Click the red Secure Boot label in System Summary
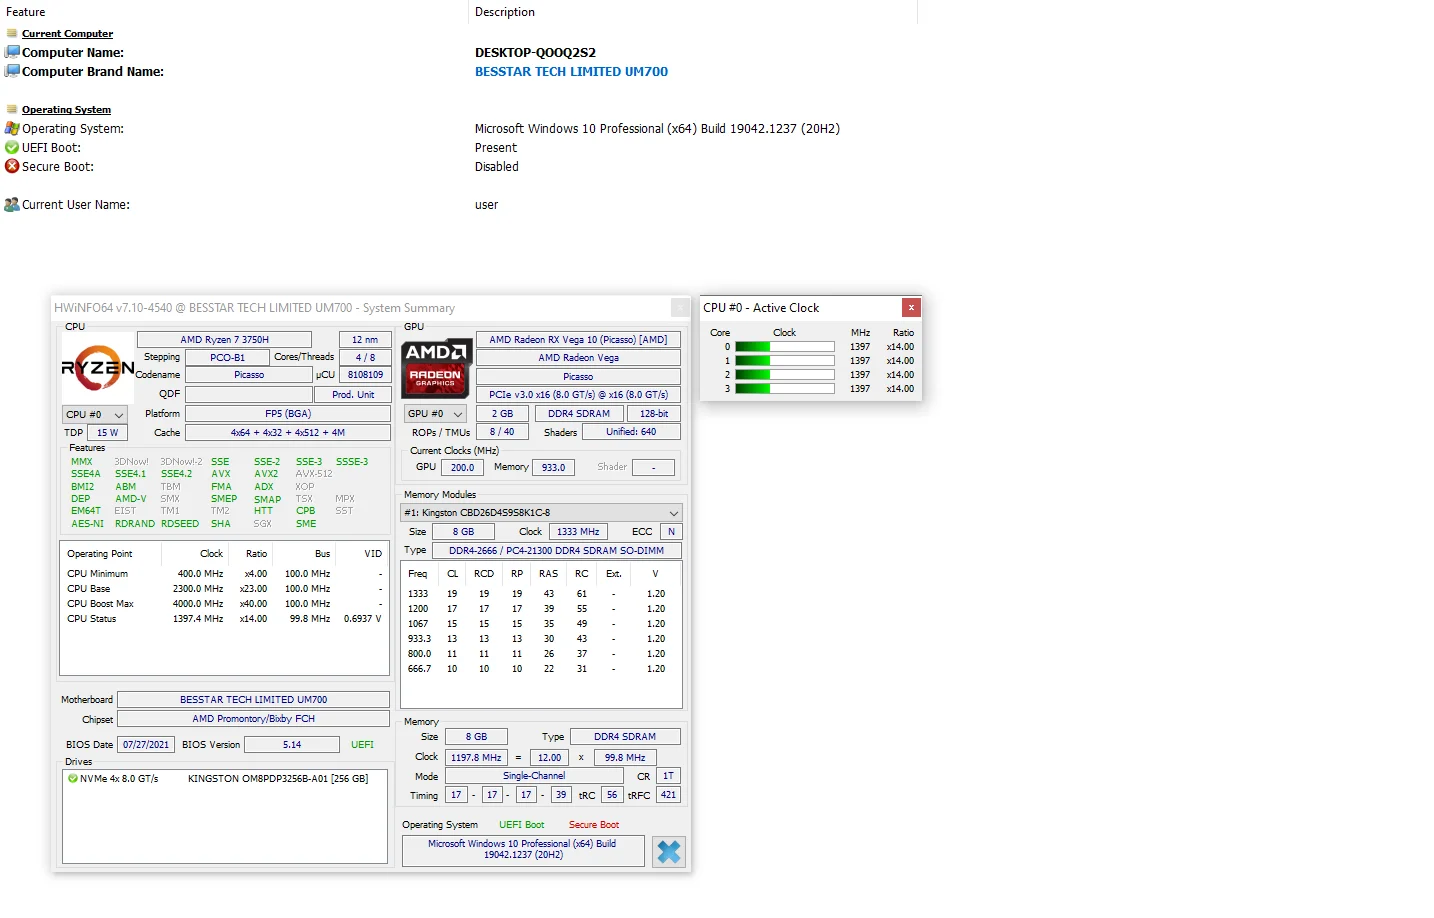 (594, 825)
